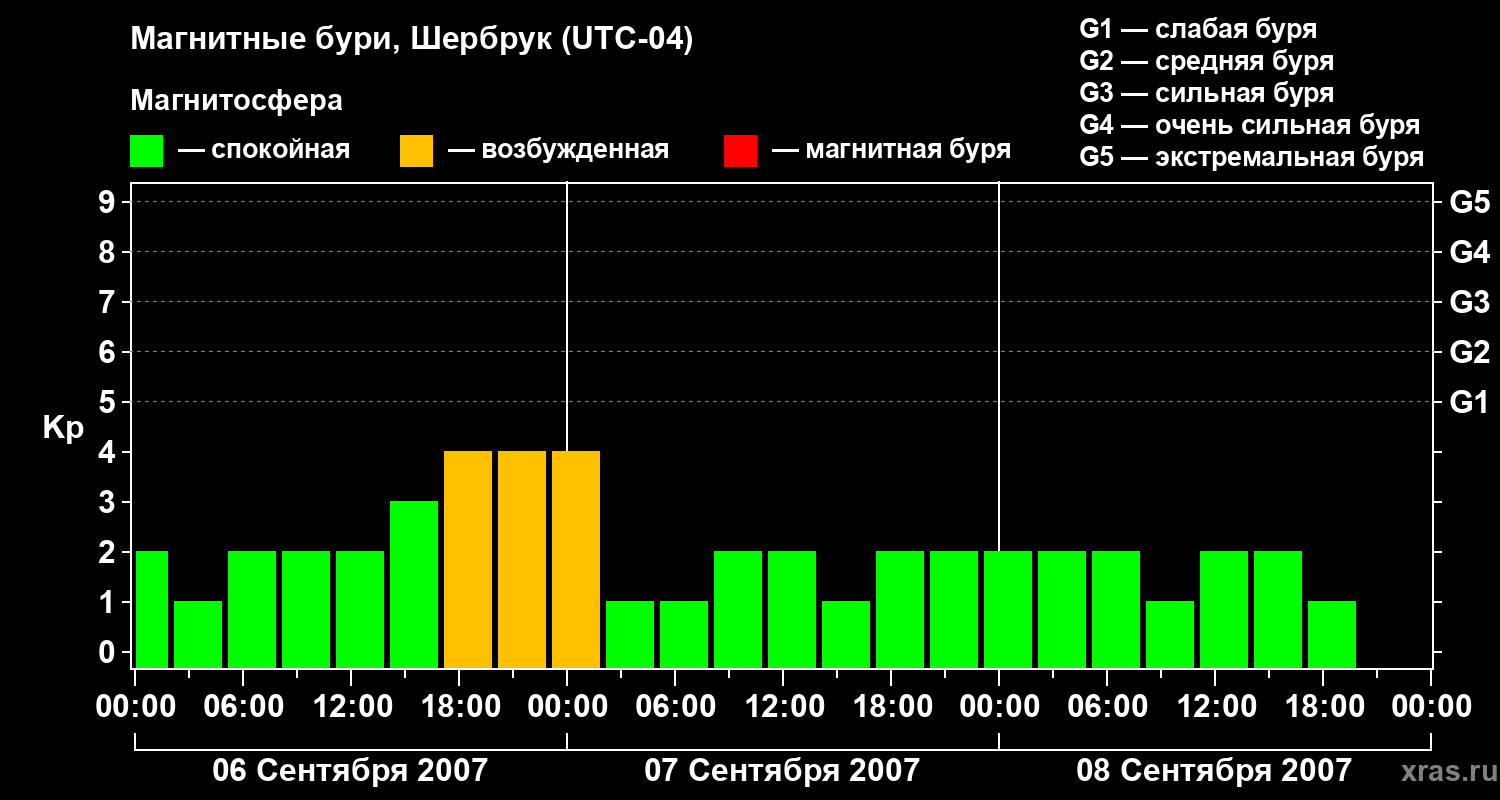Click the red magnetic storm legend swatch
Image resolution: width=1500 pixels, height=800 pixels.
[740, 151]
